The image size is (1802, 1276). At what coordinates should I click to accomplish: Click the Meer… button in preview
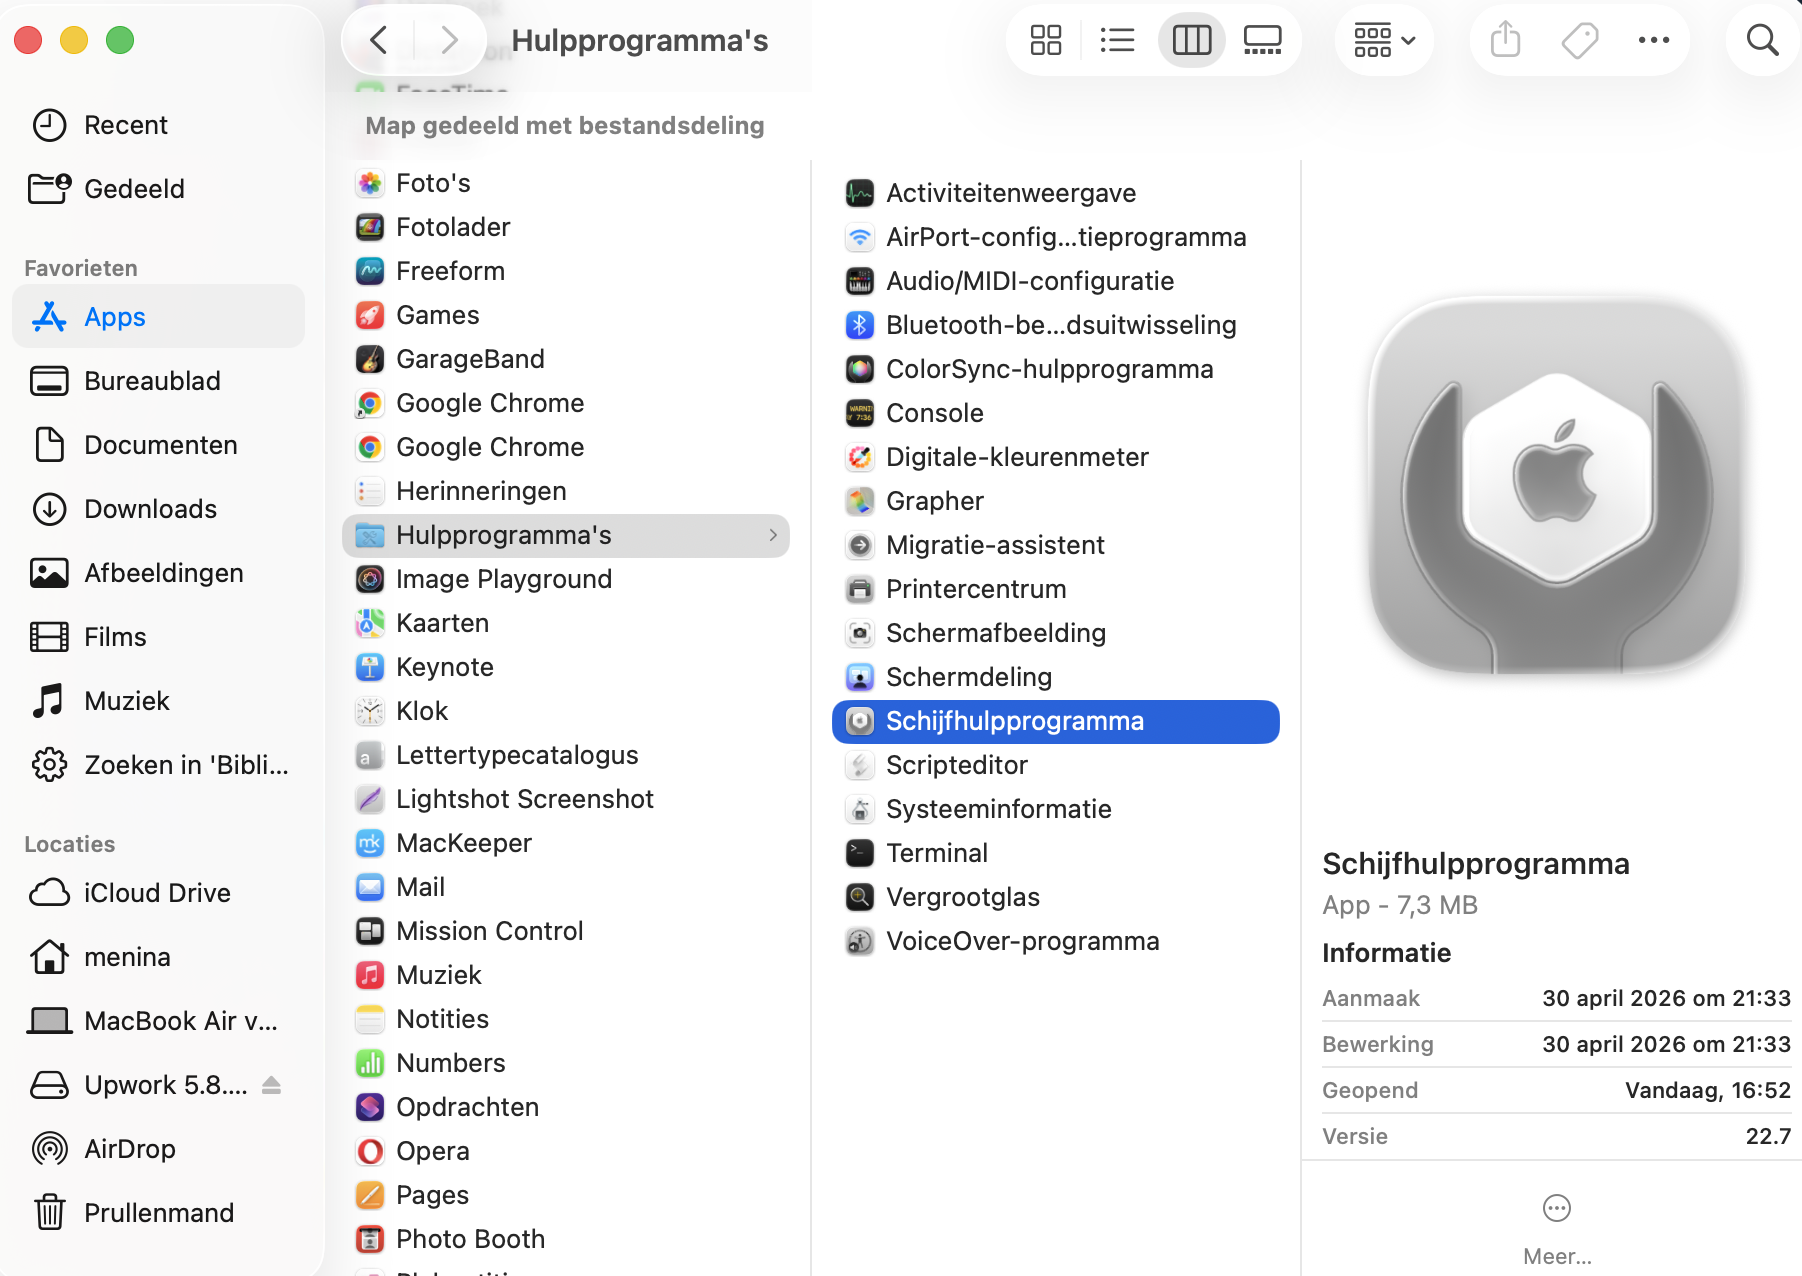[1557, 1230]
